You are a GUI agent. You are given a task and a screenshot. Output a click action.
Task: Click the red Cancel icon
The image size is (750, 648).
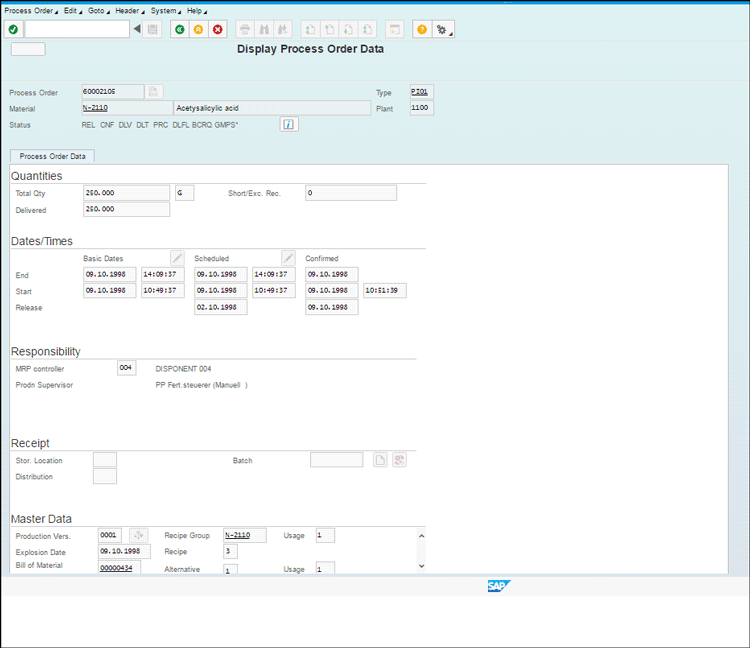tap(217, 30)
